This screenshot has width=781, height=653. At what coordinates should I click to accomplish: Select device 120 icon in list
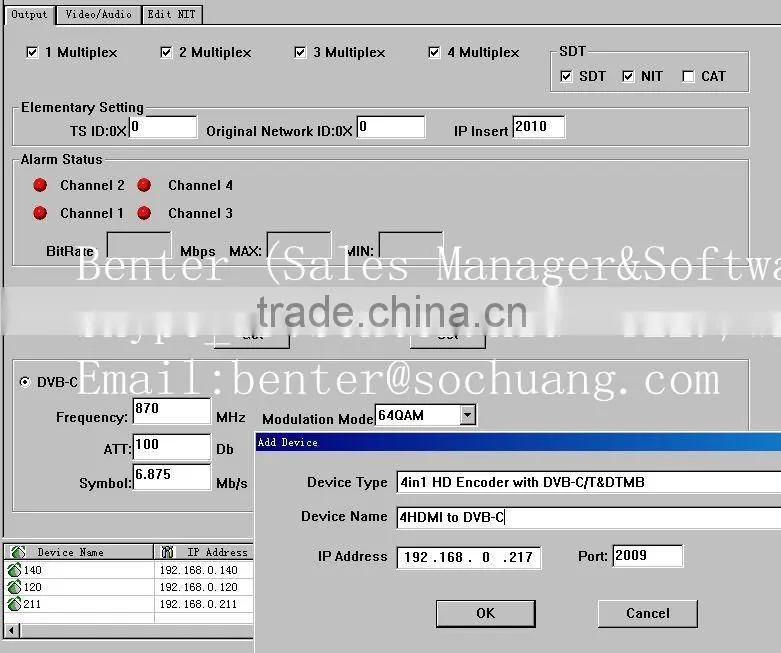click(x=14, y=587)
